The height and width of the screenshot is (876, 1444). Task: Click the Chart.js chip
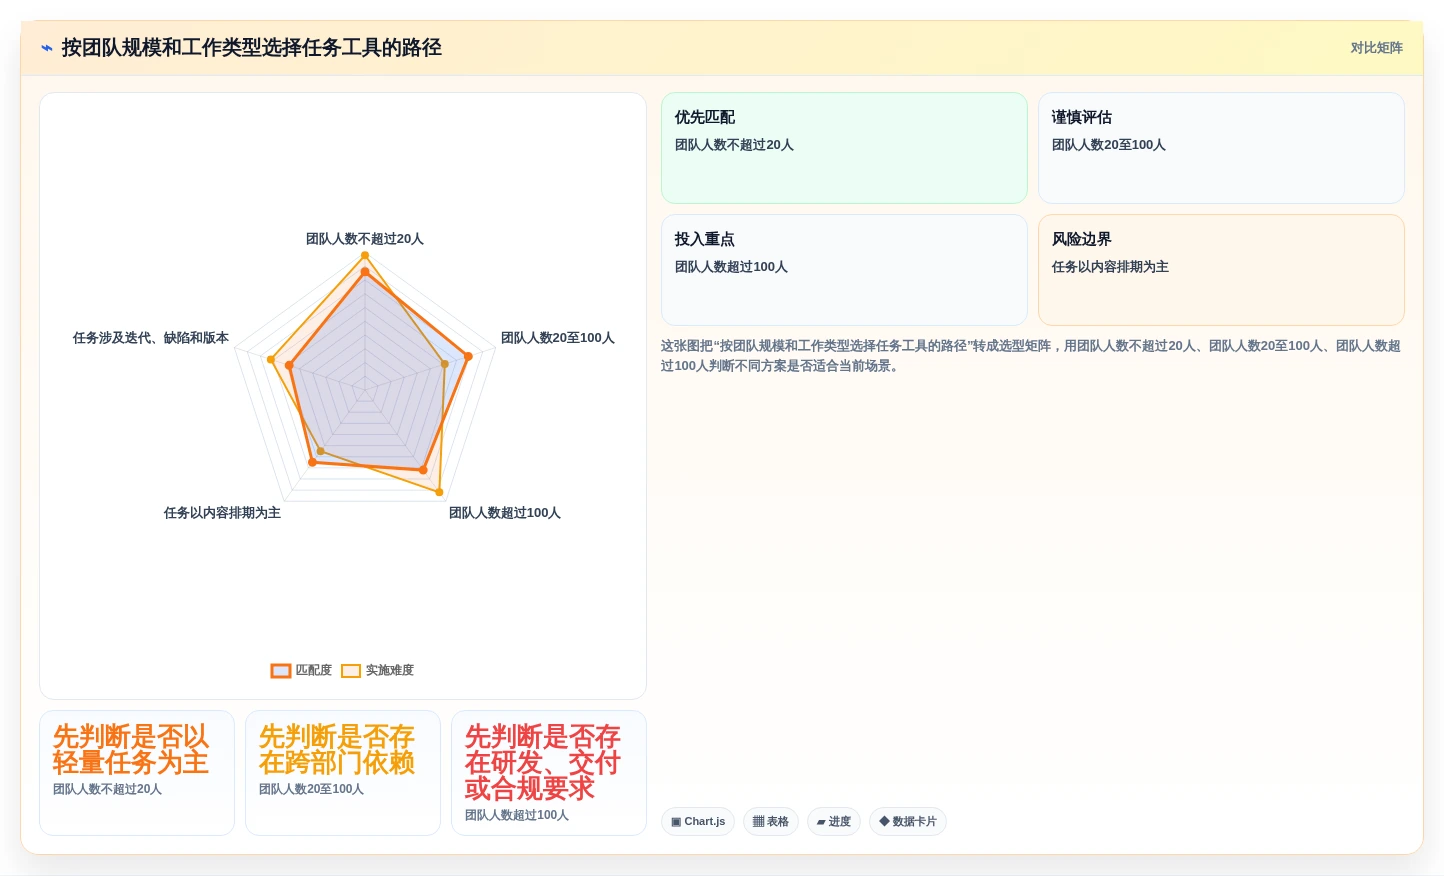[x=698, y=822]
